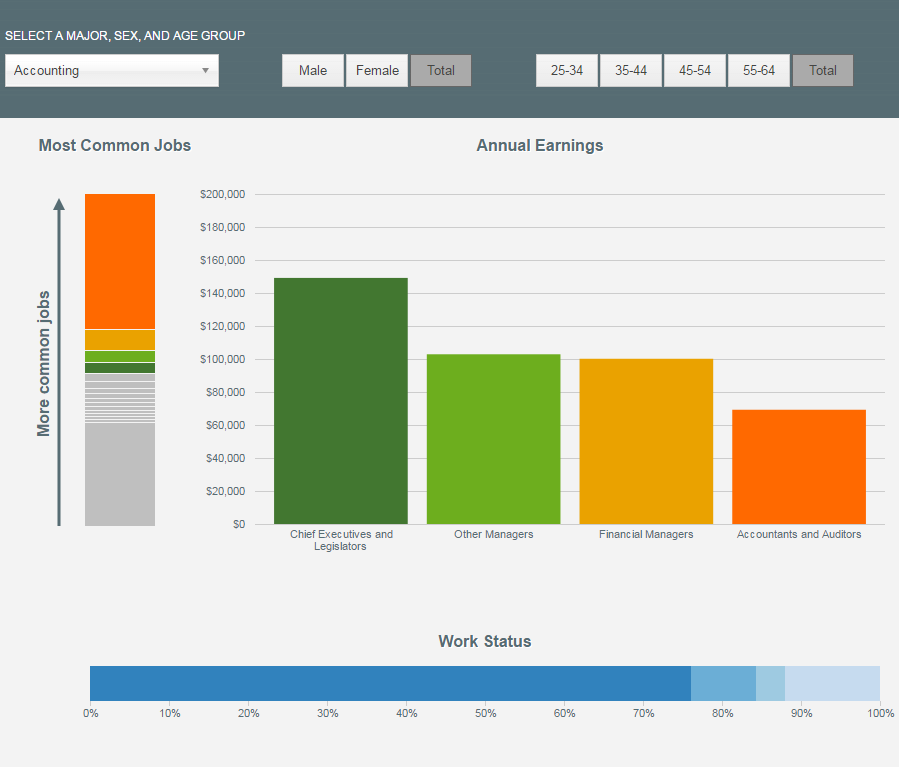Select the "35-44" age group

[x=631, y=70]
